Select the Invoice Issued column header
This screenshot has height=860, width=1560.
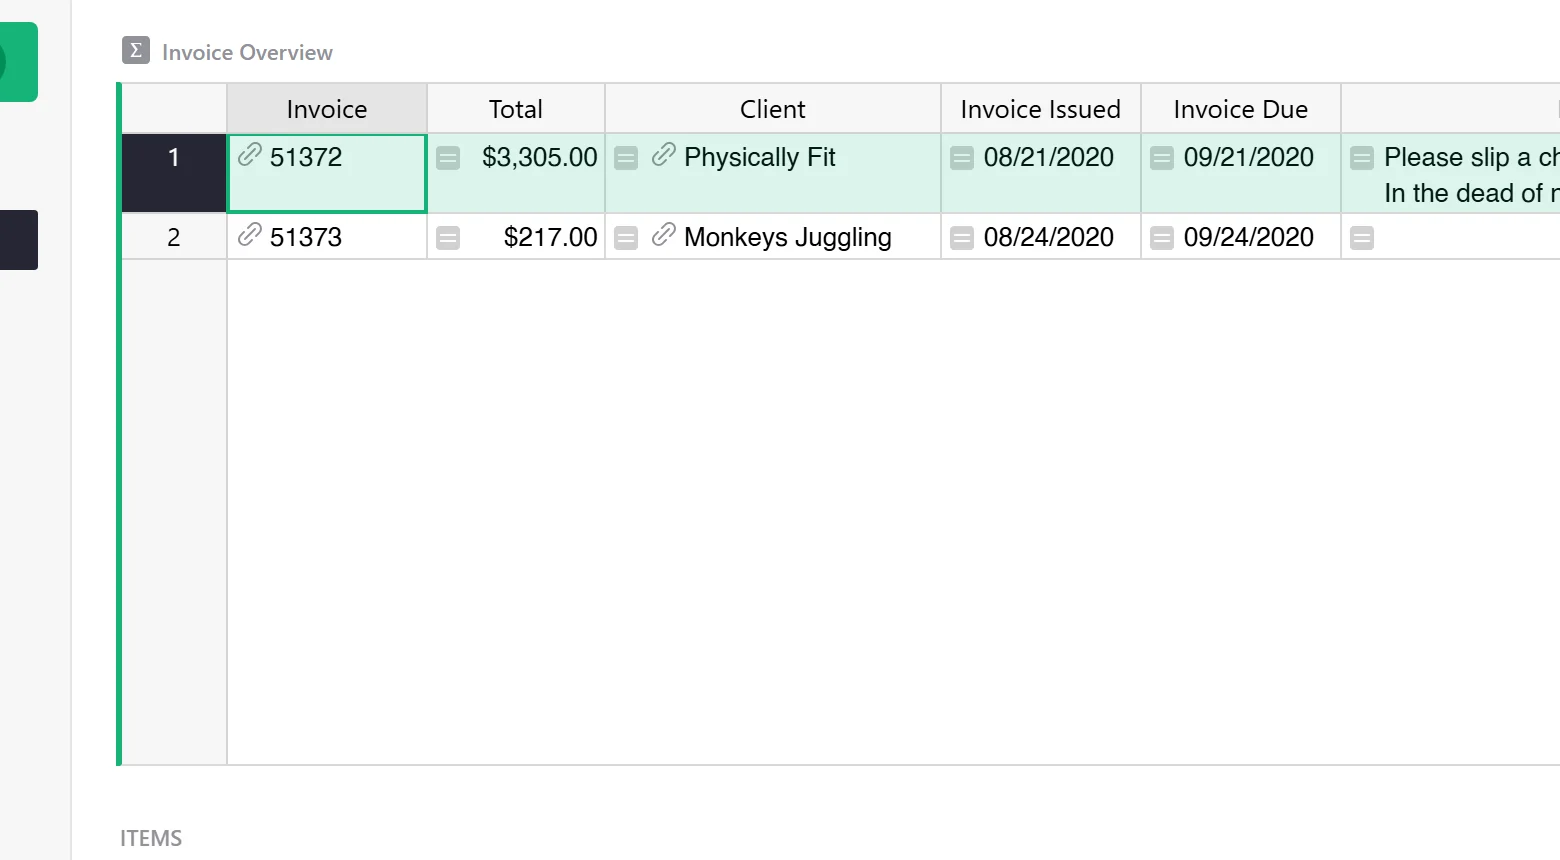pyautogui.click(x=1041, y=109)
